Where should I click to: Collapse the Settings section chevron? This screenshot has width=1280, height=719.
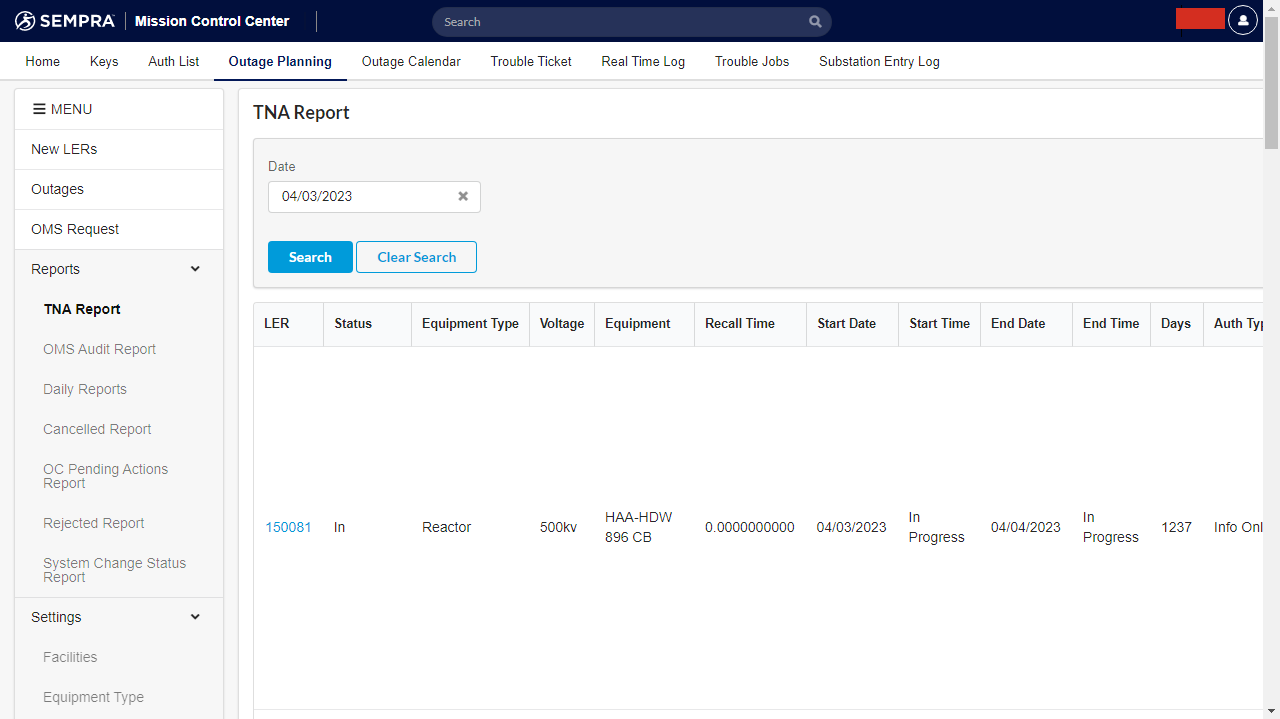(195, 617)
